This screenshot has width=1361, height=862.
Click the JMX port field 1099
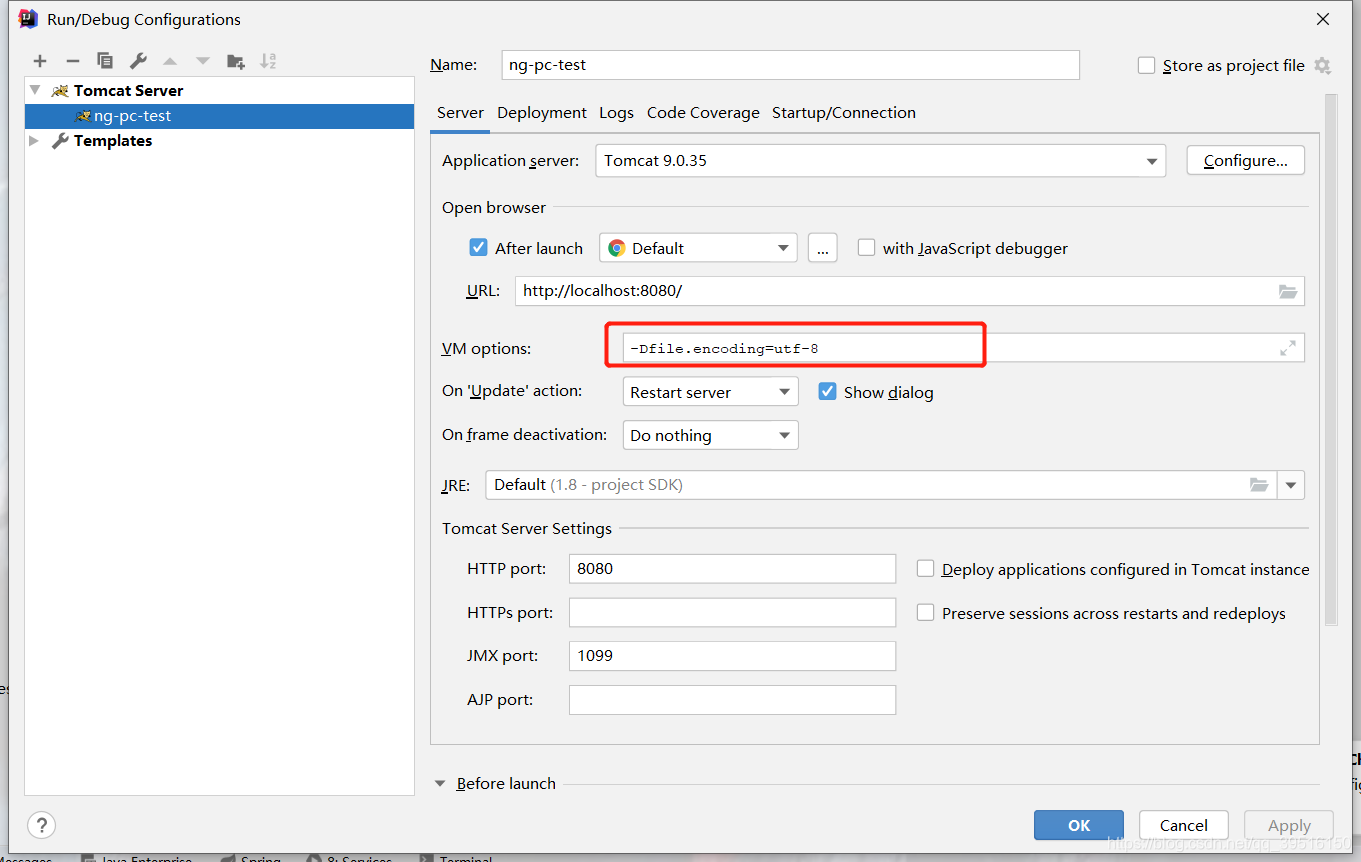pyautogui.click(x=732, y=656)
